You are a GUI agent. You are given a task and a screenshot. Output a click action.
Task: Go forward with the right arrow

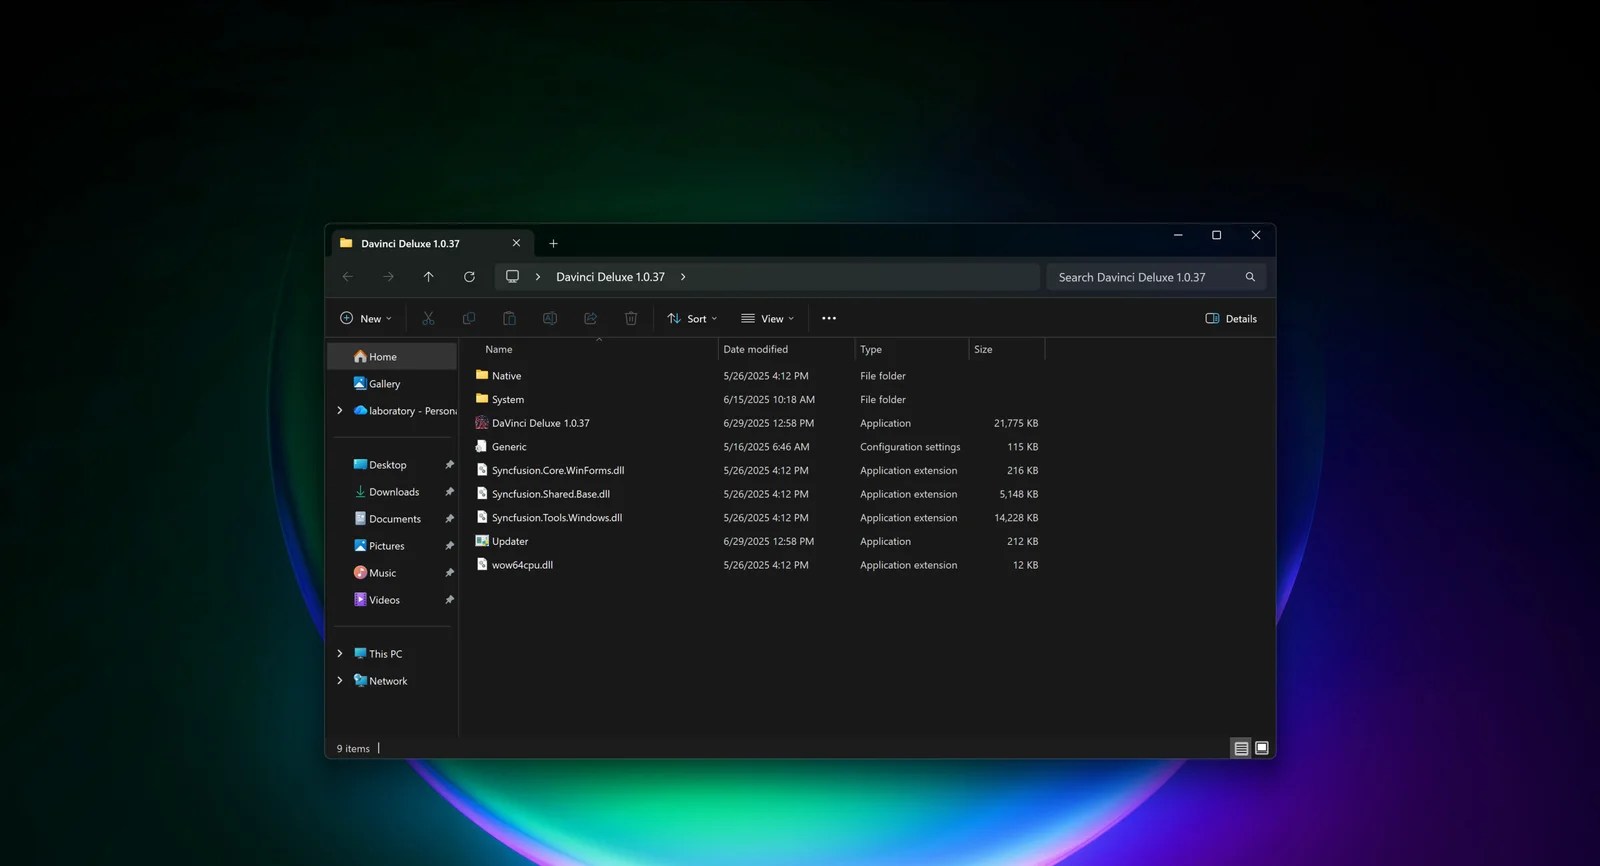(x=388, y=277)
